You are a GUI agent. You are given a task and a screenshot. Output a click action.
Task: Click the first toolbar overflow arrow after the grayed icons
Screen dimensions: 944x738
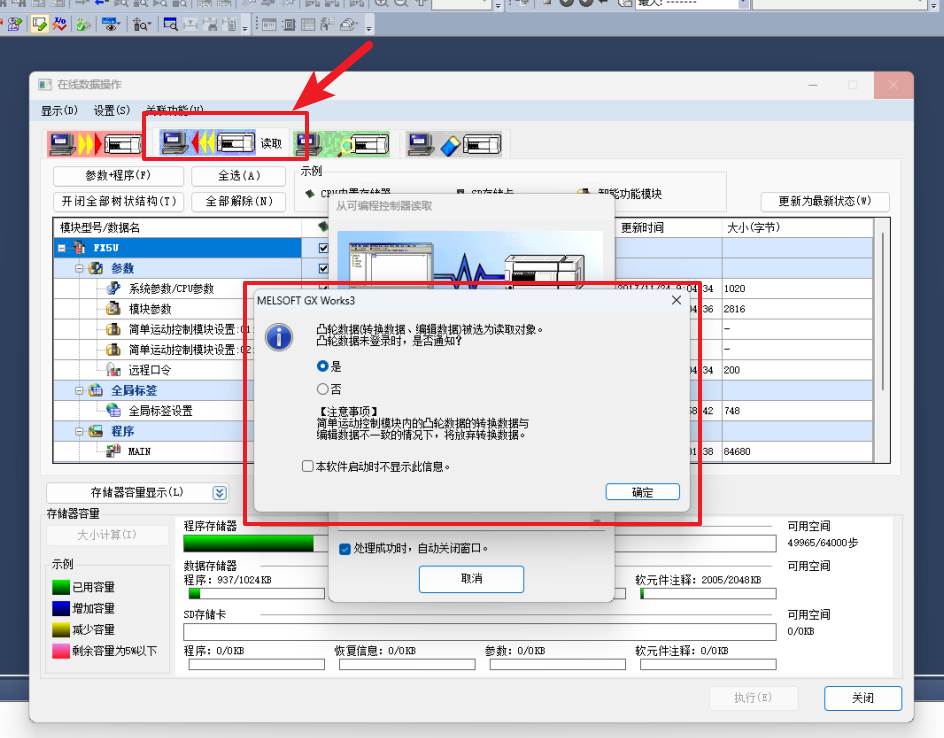pos(244,28)
